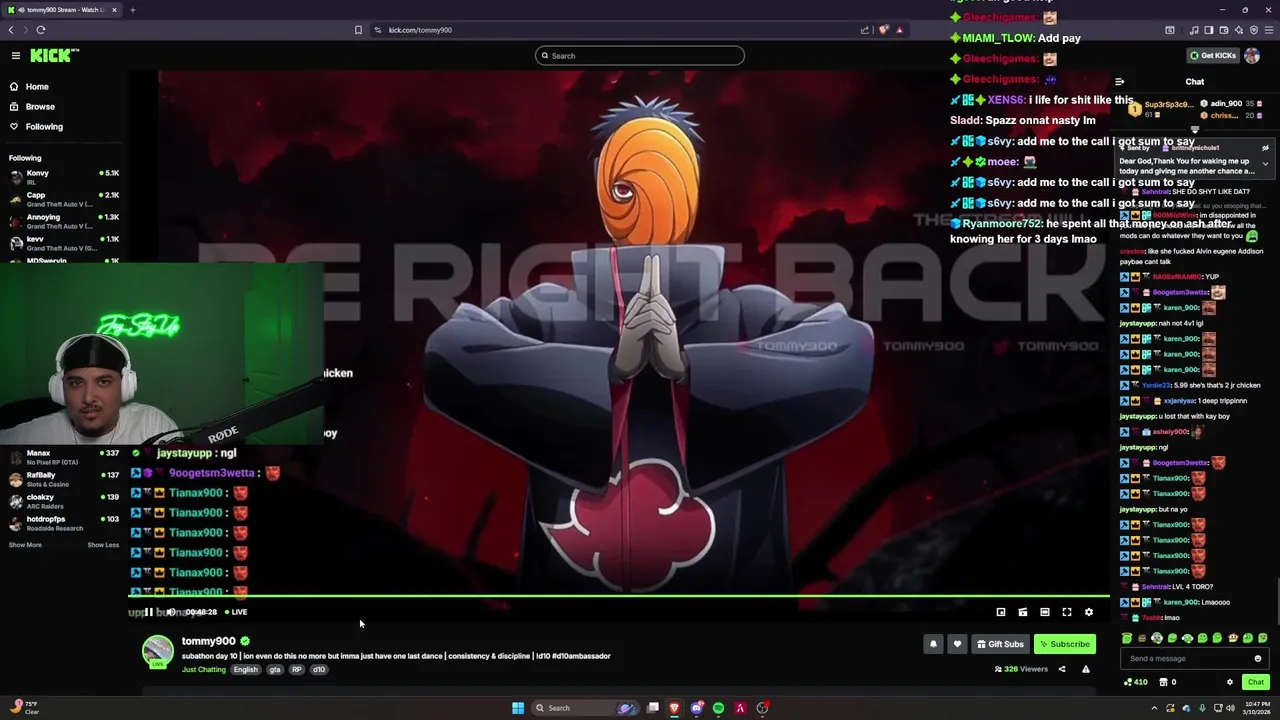The height and width of the screenshot is (720, 1280).
Task: Open Konvy's followed channel
Action: click(64, 176)
